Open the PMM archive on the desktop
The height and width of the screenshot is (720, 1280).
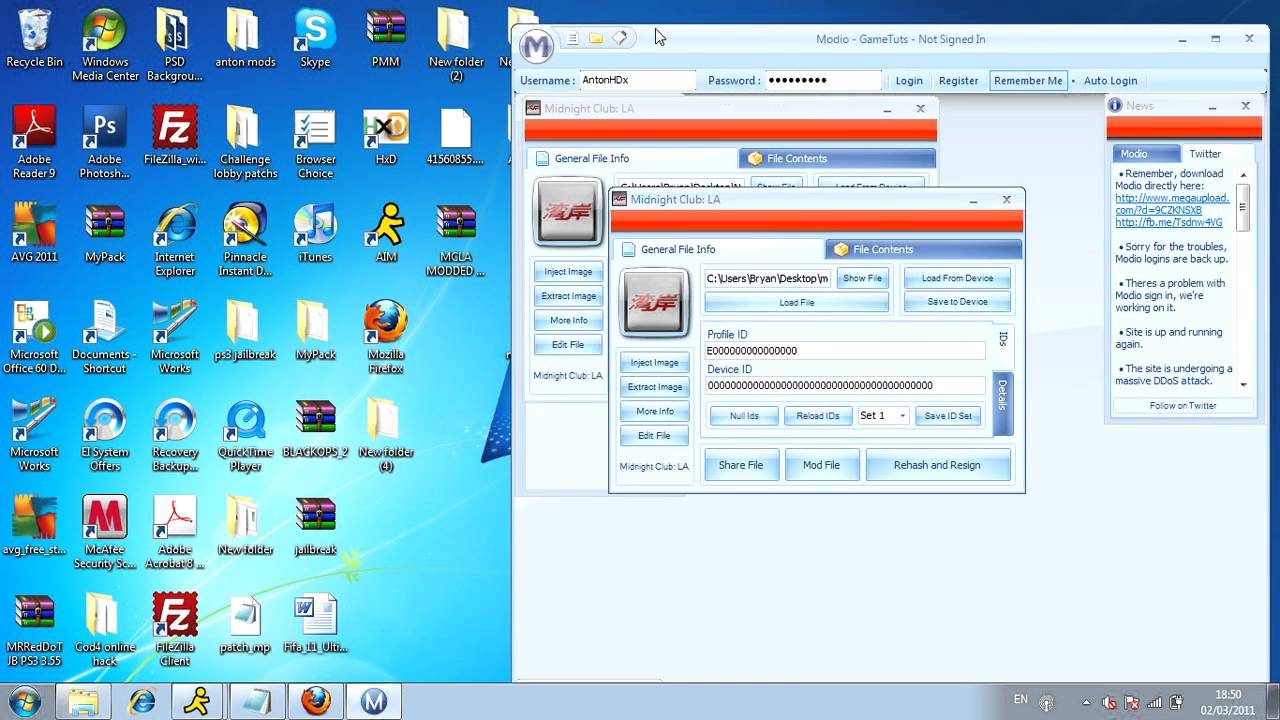386,38
